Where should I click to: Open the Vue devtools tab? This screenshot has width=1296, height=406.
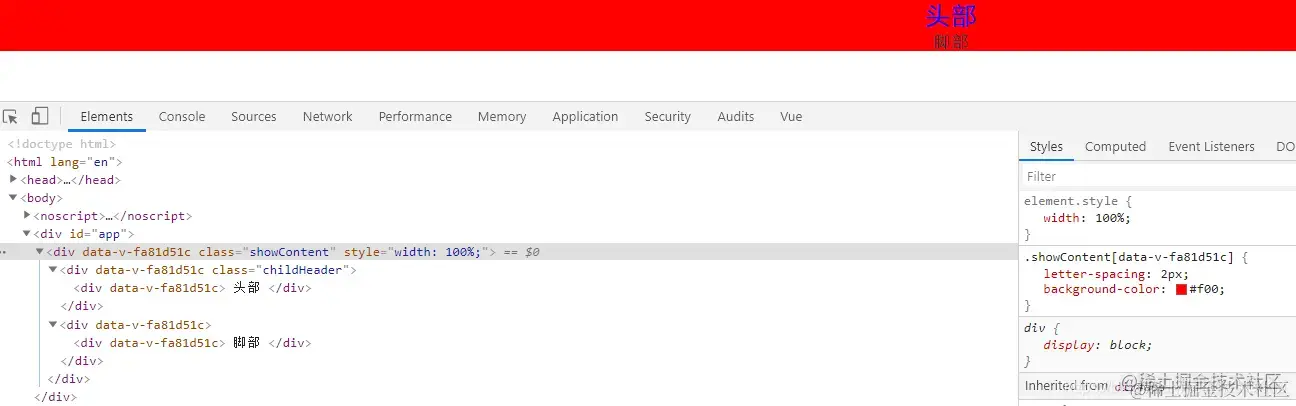click(791, 117)
